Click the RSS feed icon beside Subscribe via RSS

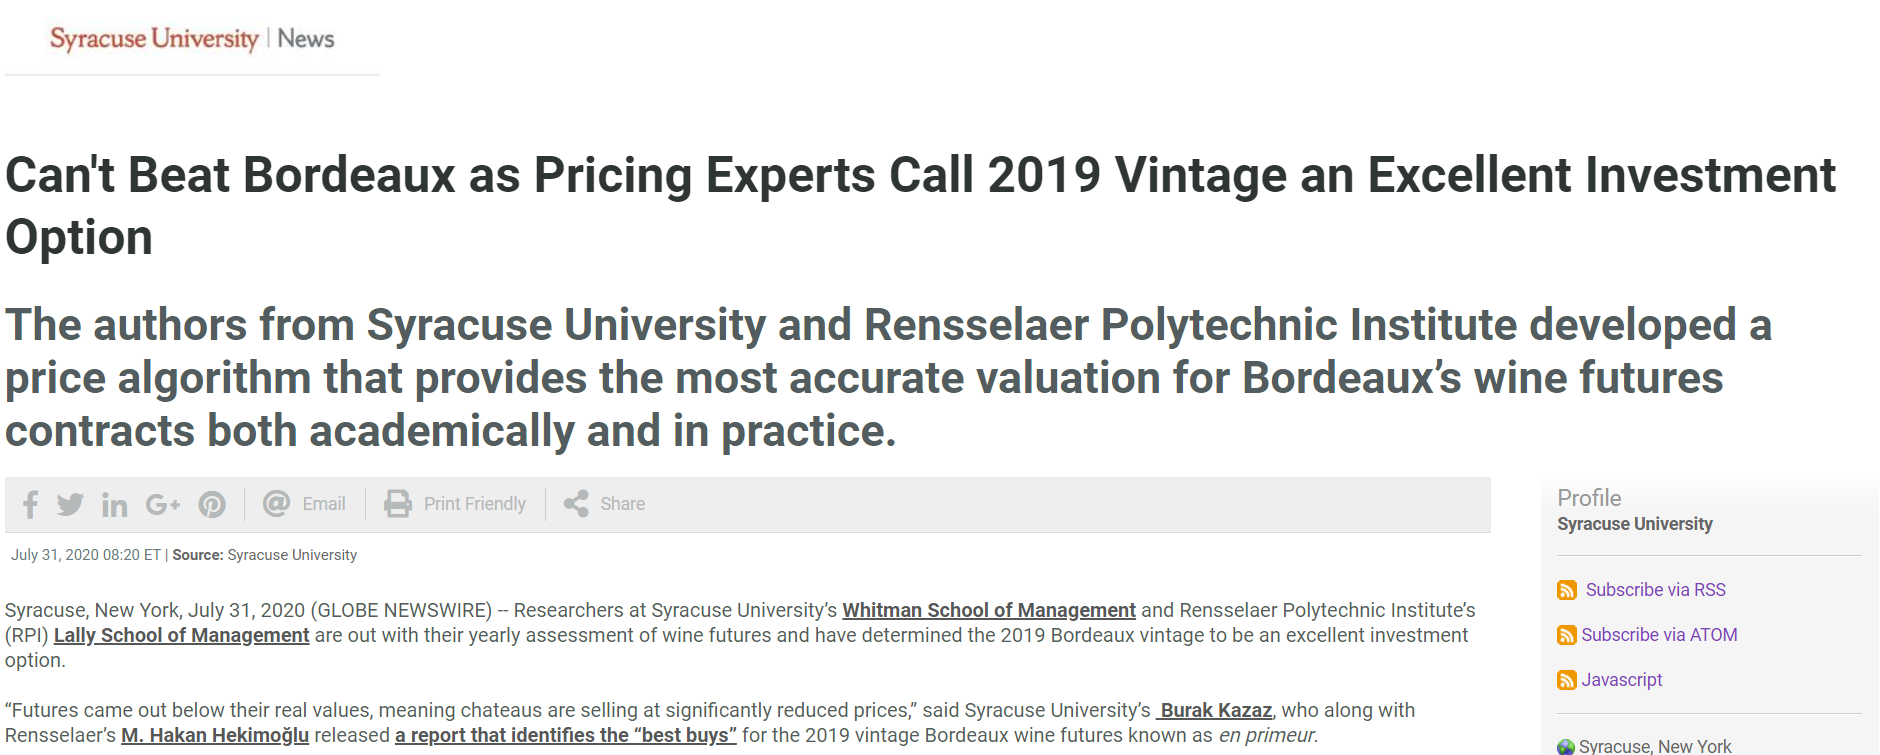[x=1567, y=590]
